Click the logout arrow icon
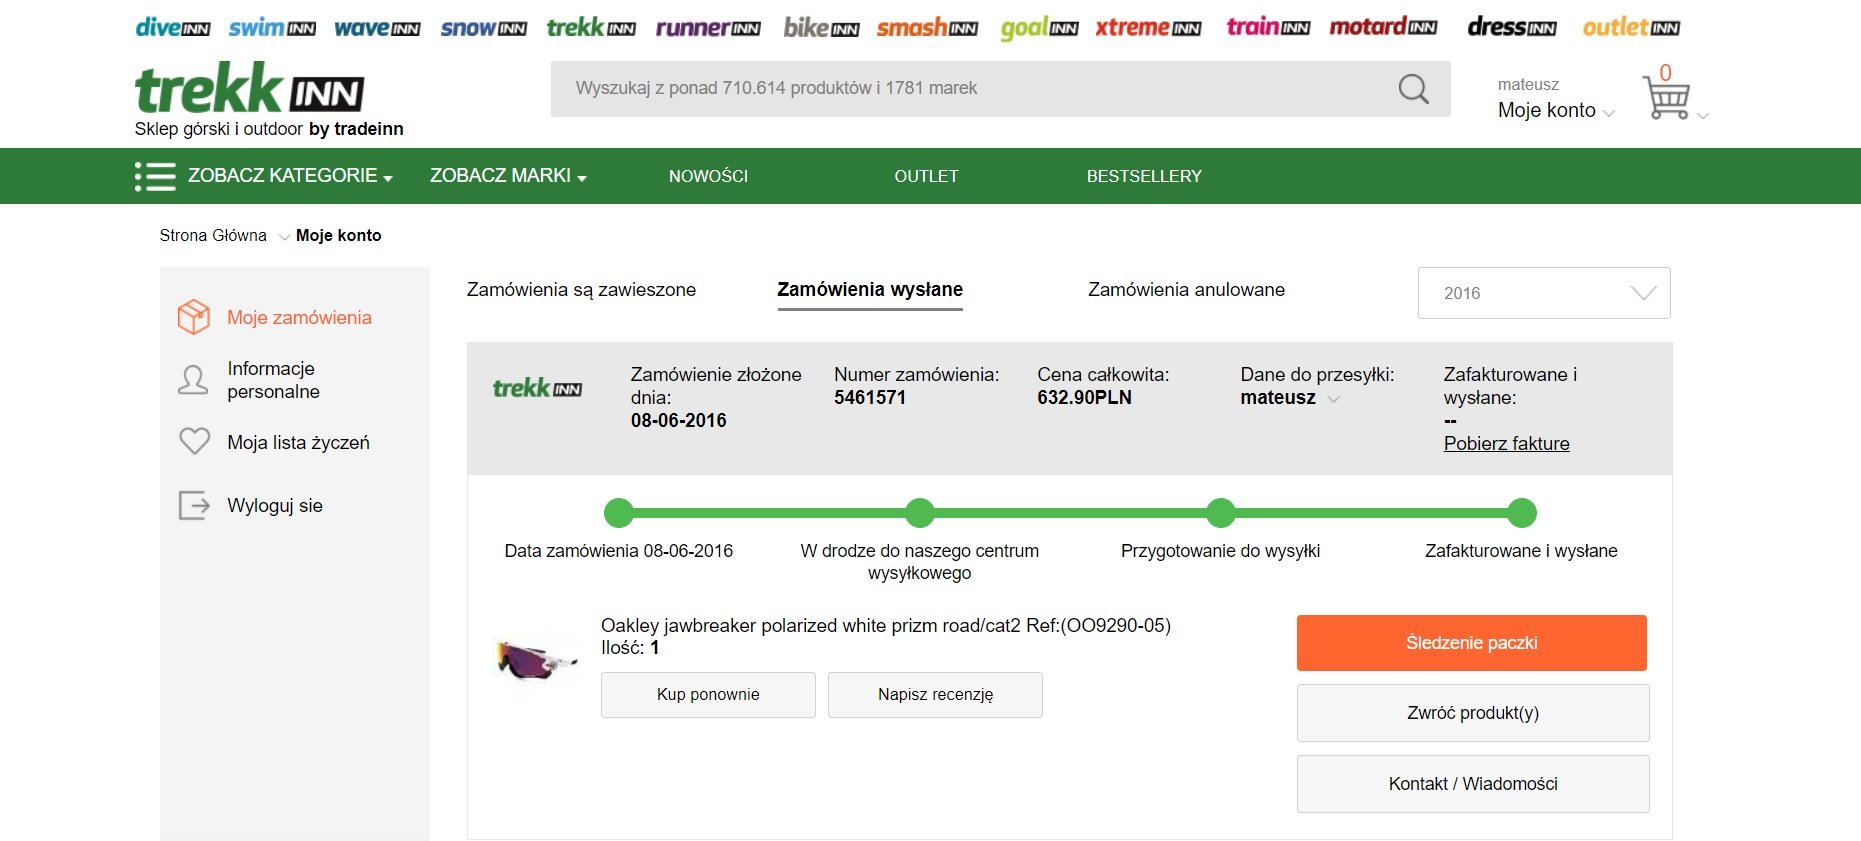The image size is (1861, 841). [194, 505]
